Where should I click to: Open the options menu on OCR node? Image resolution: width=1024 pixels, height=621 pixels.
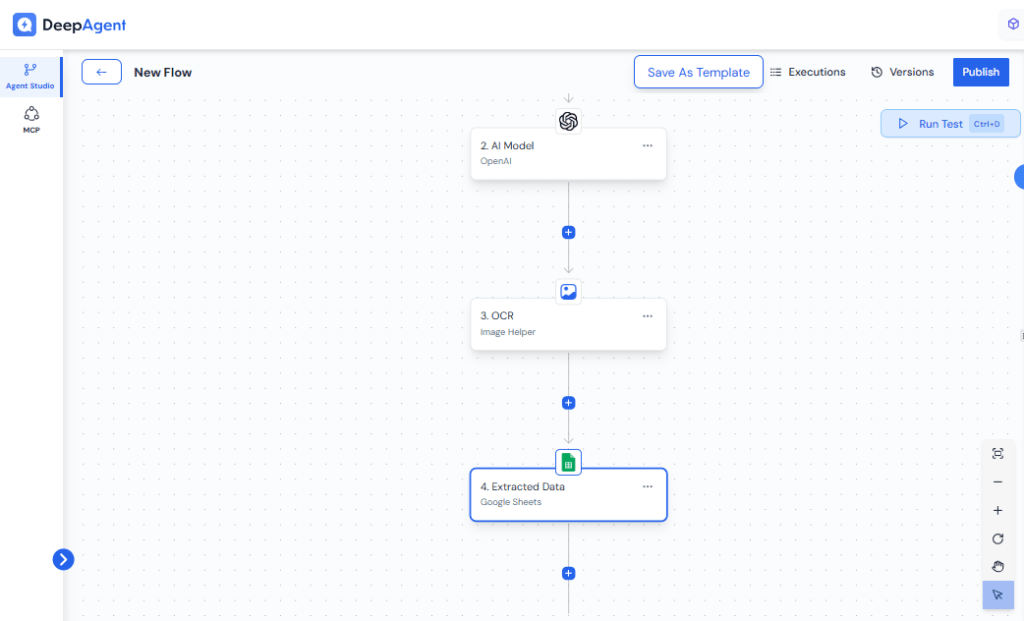[x=647, y=315]
